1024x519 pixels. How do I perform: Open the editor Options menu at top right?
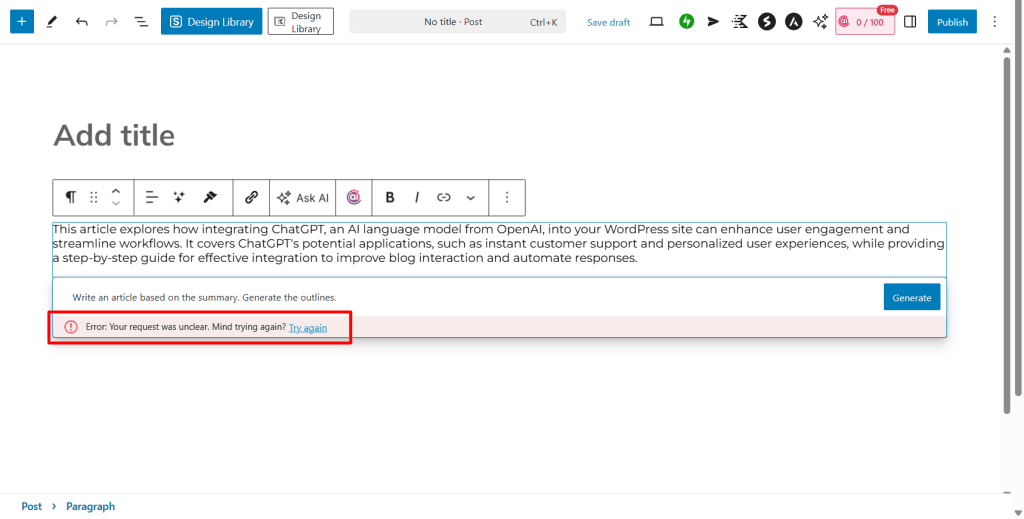tap(994, 21)
